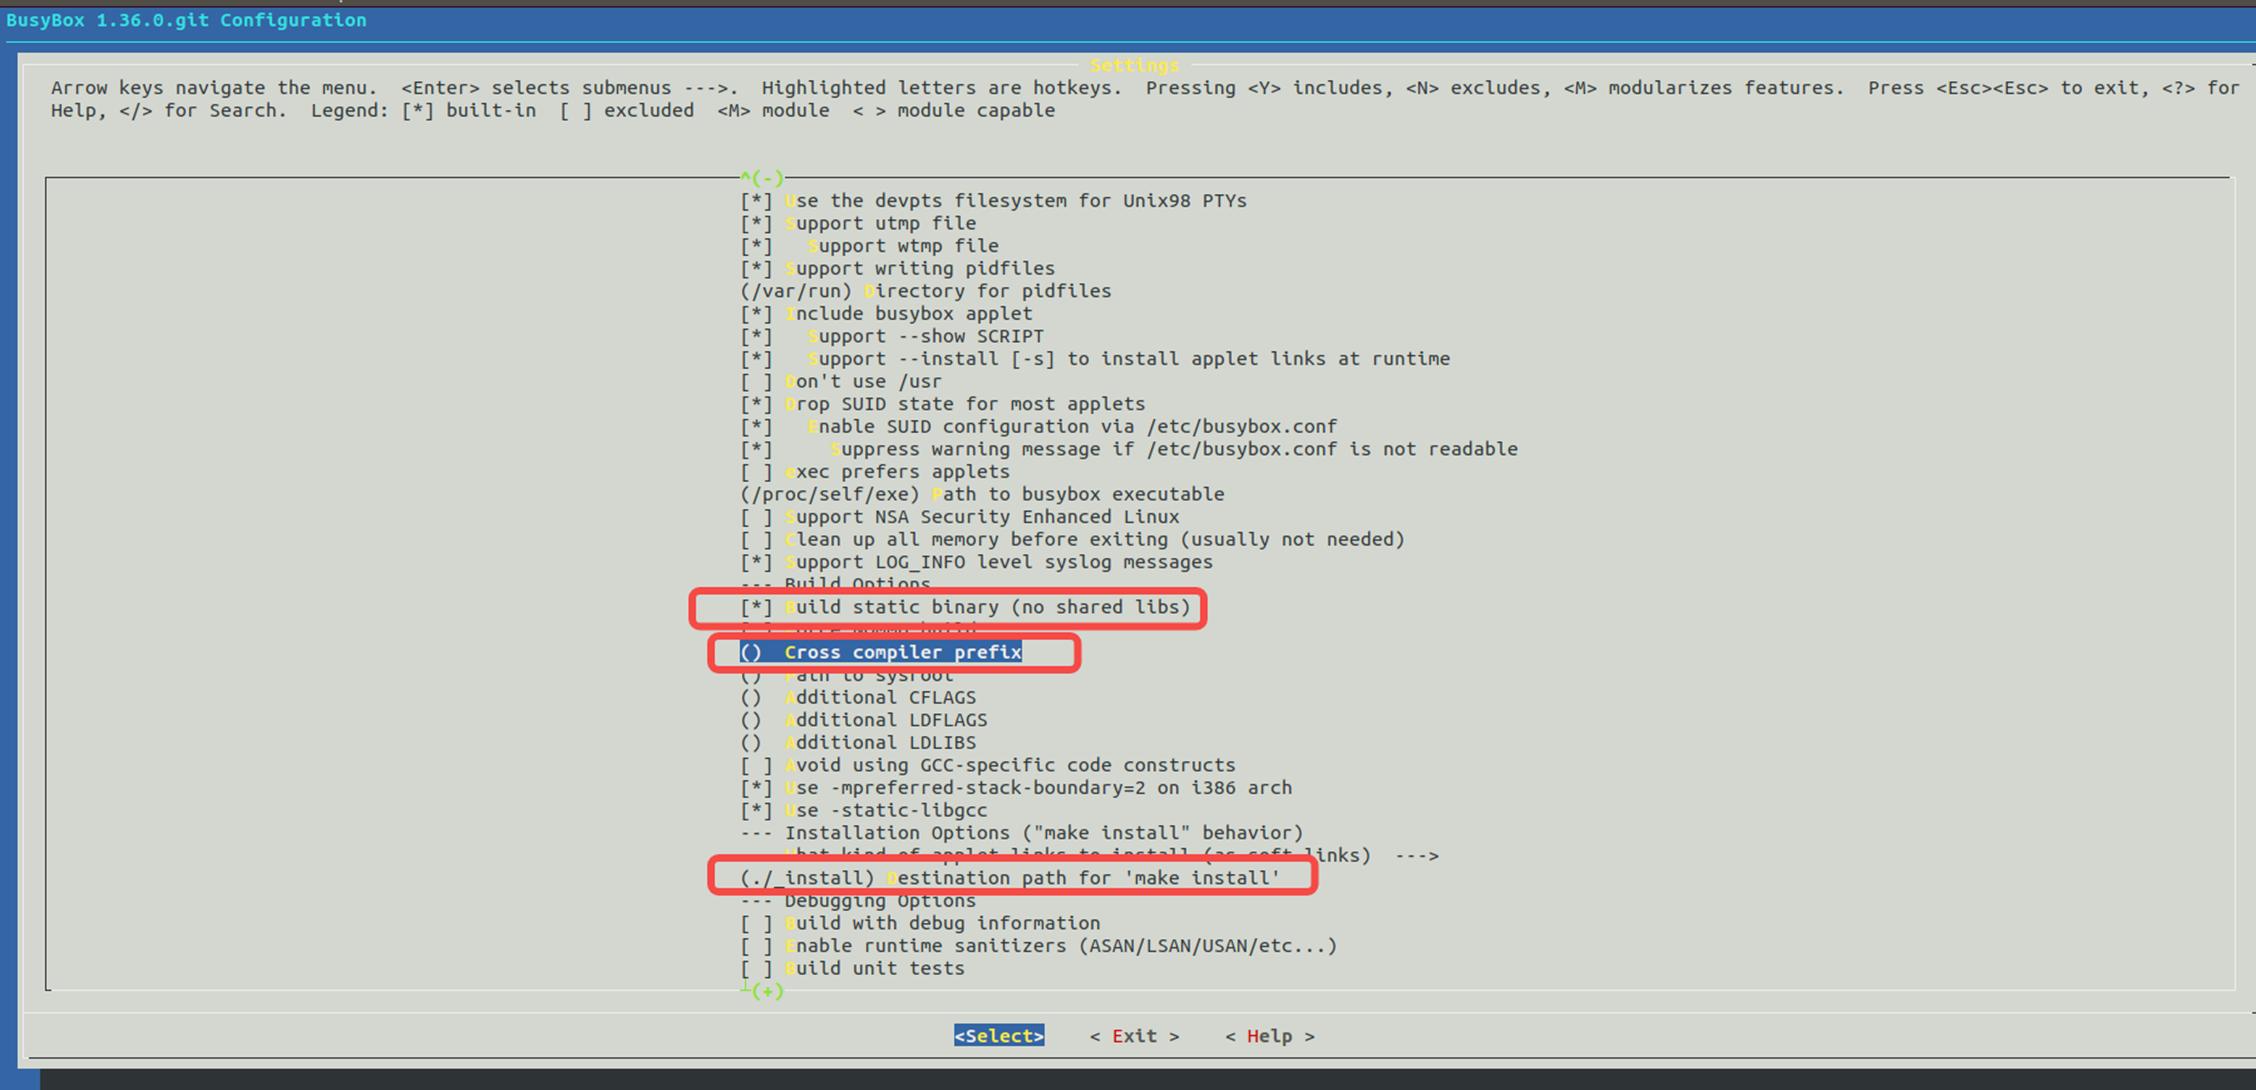Select the Cross compiler prefix entry
This screenshot has width=2256, height=1090.
(880, 652)
